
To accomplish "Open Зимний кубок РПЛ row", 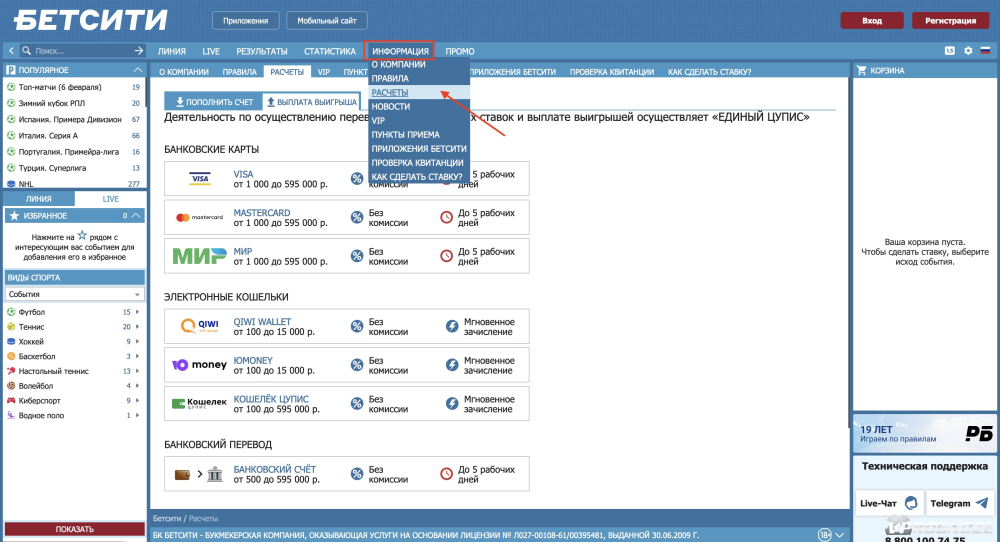I will click(x=73, y=103).
